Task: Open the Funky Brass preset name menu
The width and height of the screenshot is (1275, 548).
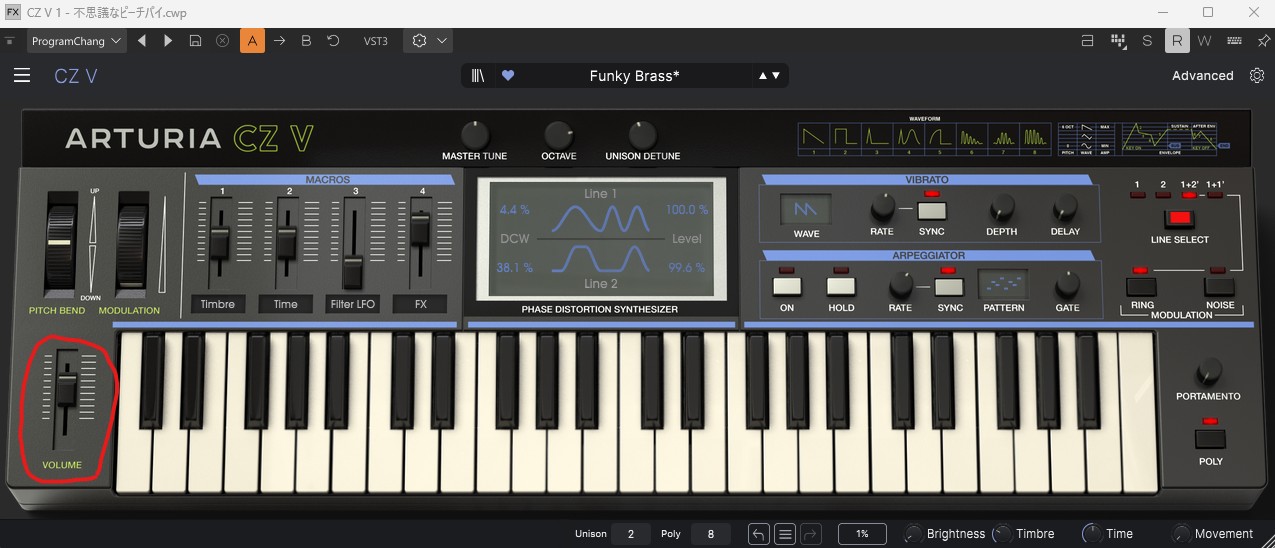Action: coord(634,76)
